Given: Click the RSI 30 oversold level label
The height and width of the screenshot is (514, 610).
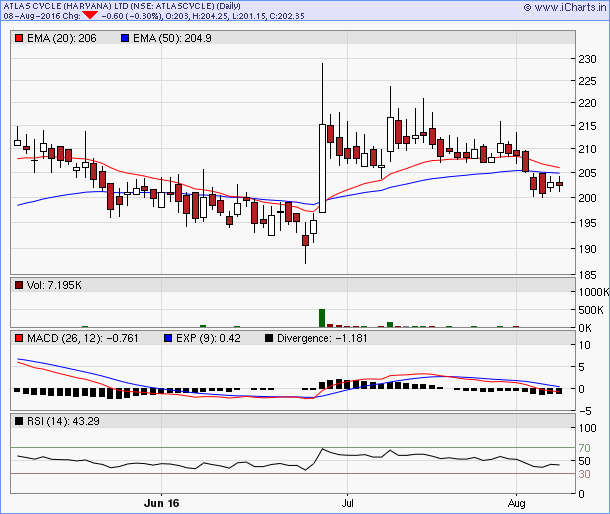Looking at the screenshot, I should point(584,474).
